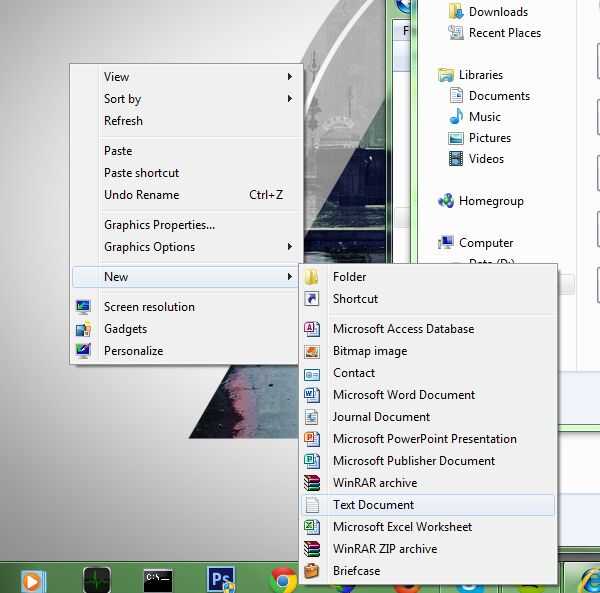This screenshot has height=593, width=600.
Task: Choose Refresh from the context menu
Action: point(185,121)
